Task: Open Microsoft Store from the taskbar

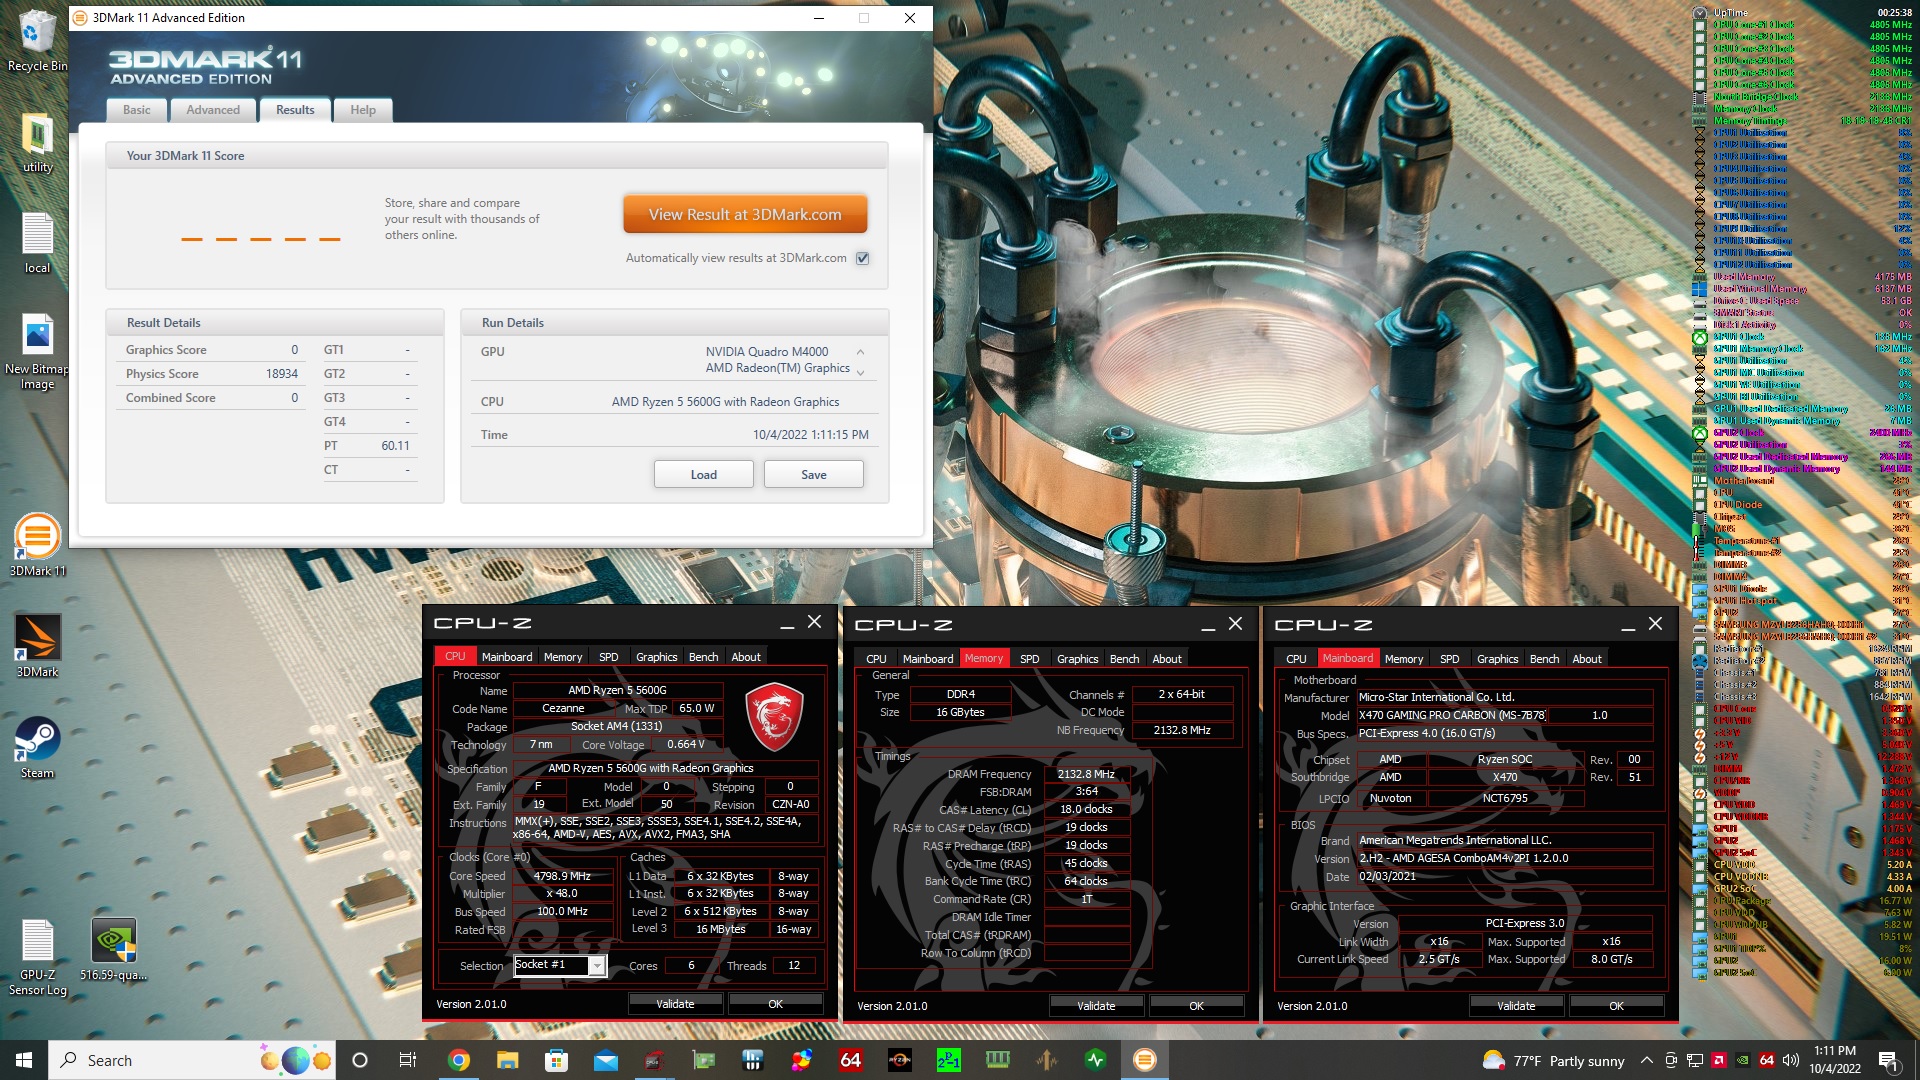Action: click(556, 1060)
